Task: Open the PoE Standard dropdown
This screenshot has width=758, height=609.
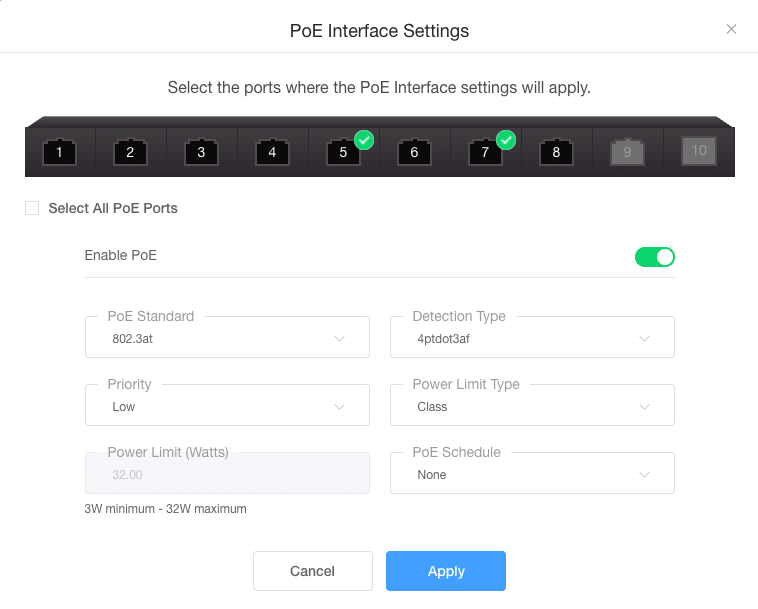Action: click(x=227, y=337)
